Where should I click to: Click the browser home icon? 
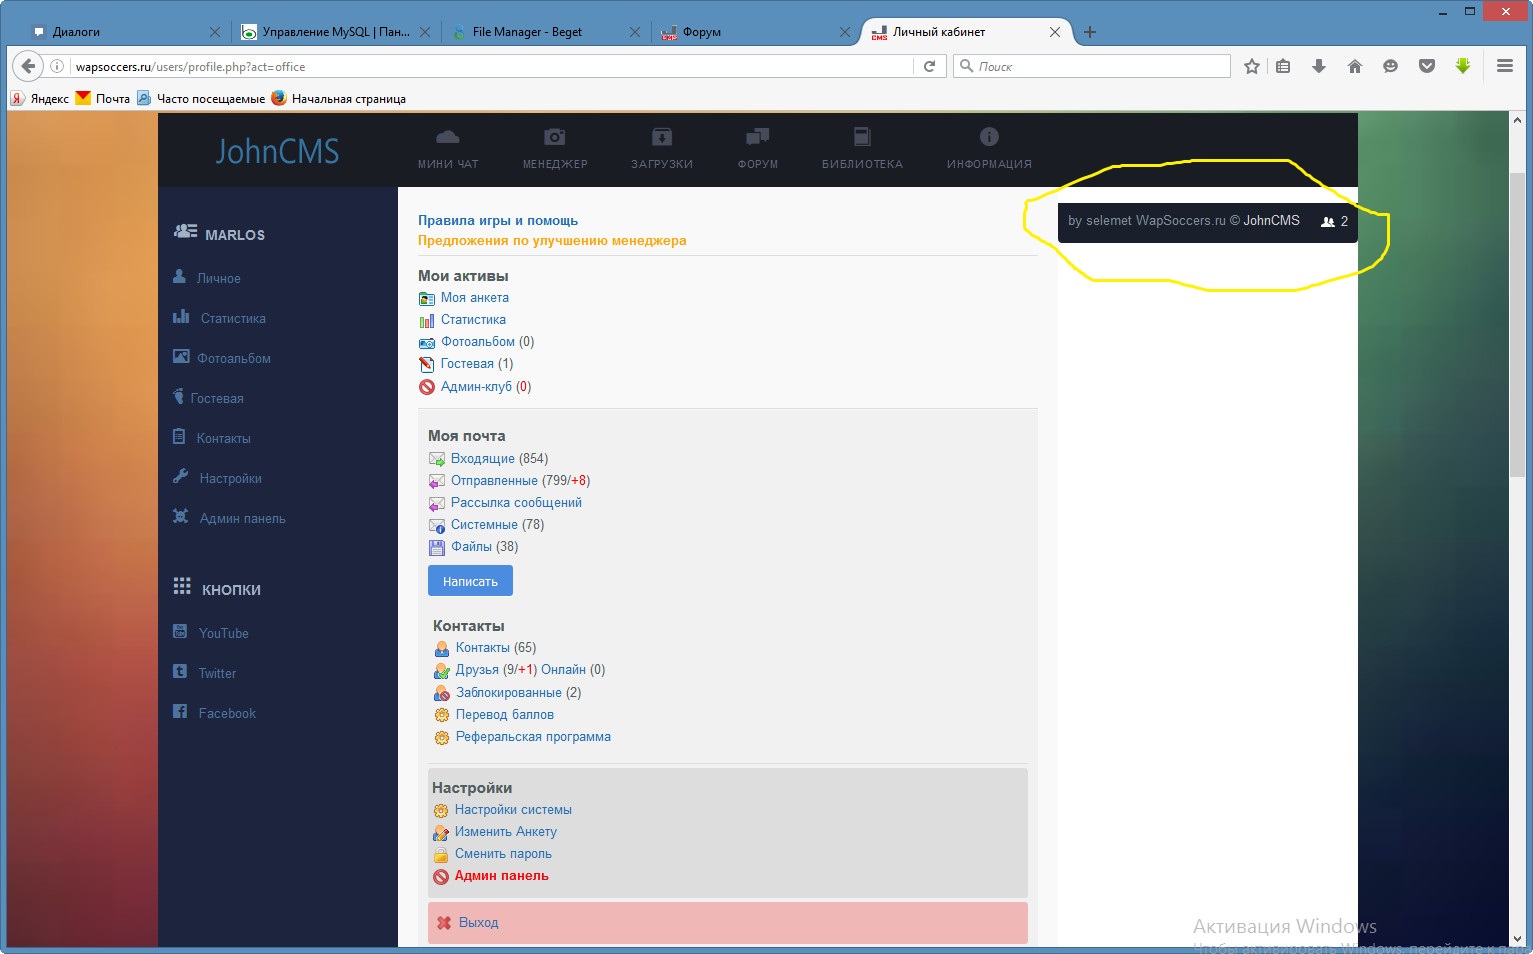click(1355, 66)
